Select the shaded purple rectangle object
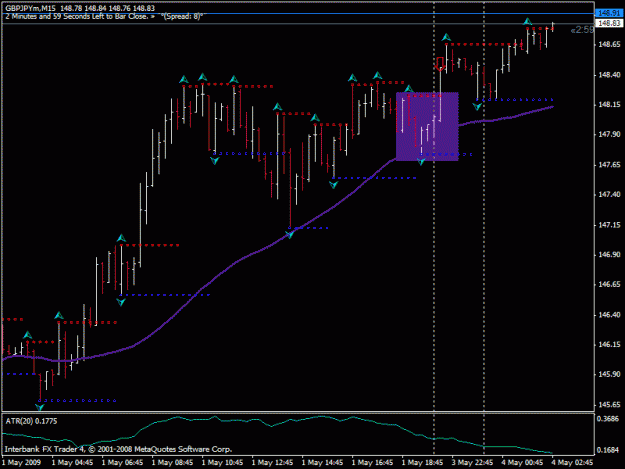This screenshot has width=625, height=469. [427, 126]
